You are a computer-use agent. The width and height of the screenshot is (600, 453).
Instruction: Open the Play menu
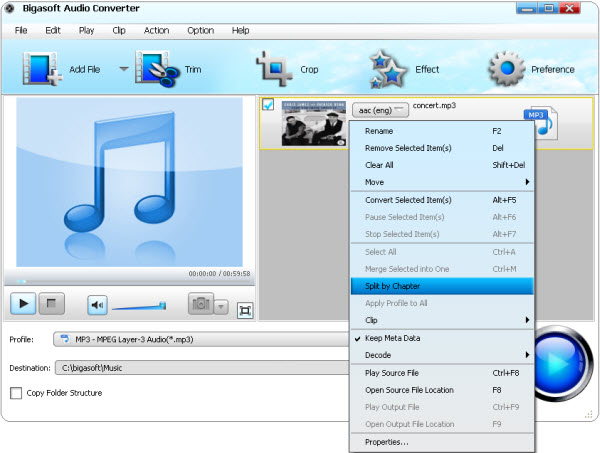[x=86, y=30]
